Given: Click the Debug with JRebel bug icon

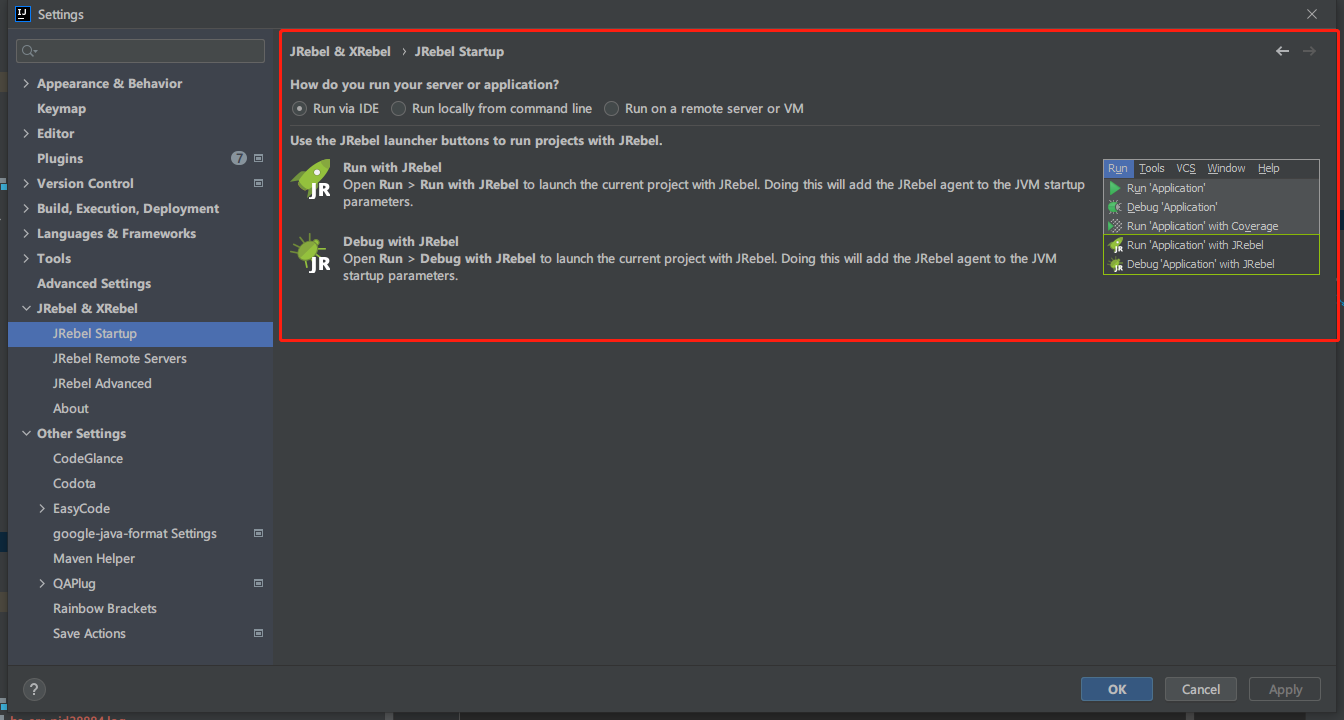Looking at the screenshot, I should 311,253.
